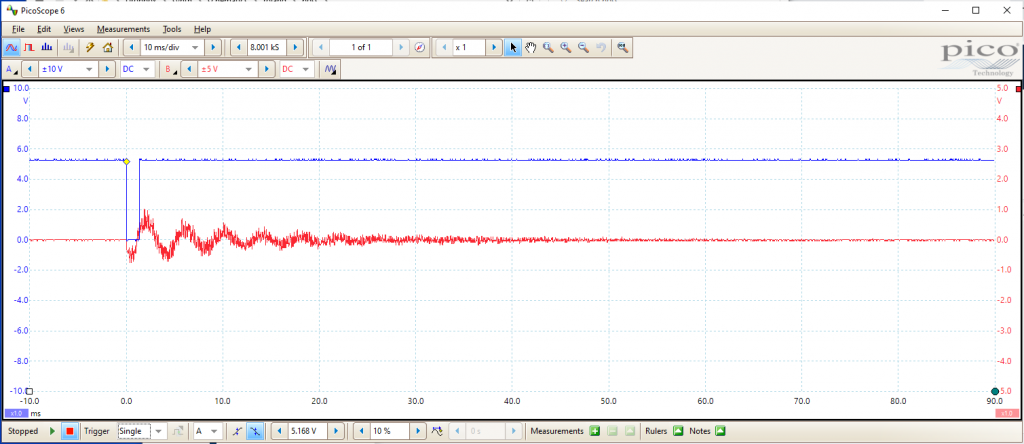Show rulers legend icon
This screenshot has width=1024, height=444.
coord(678,432)
